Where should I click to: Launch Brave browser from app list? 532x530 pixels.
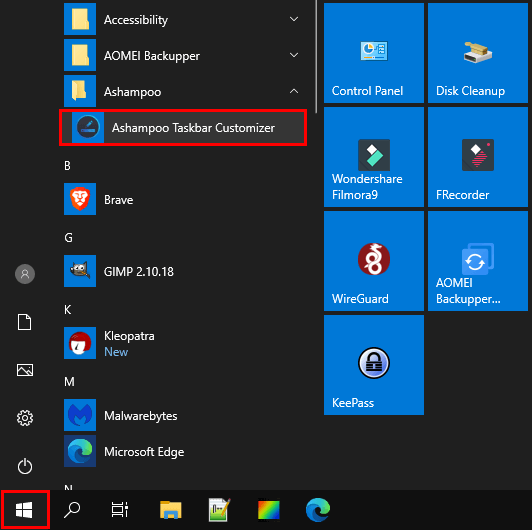click(x=183, y=200)
